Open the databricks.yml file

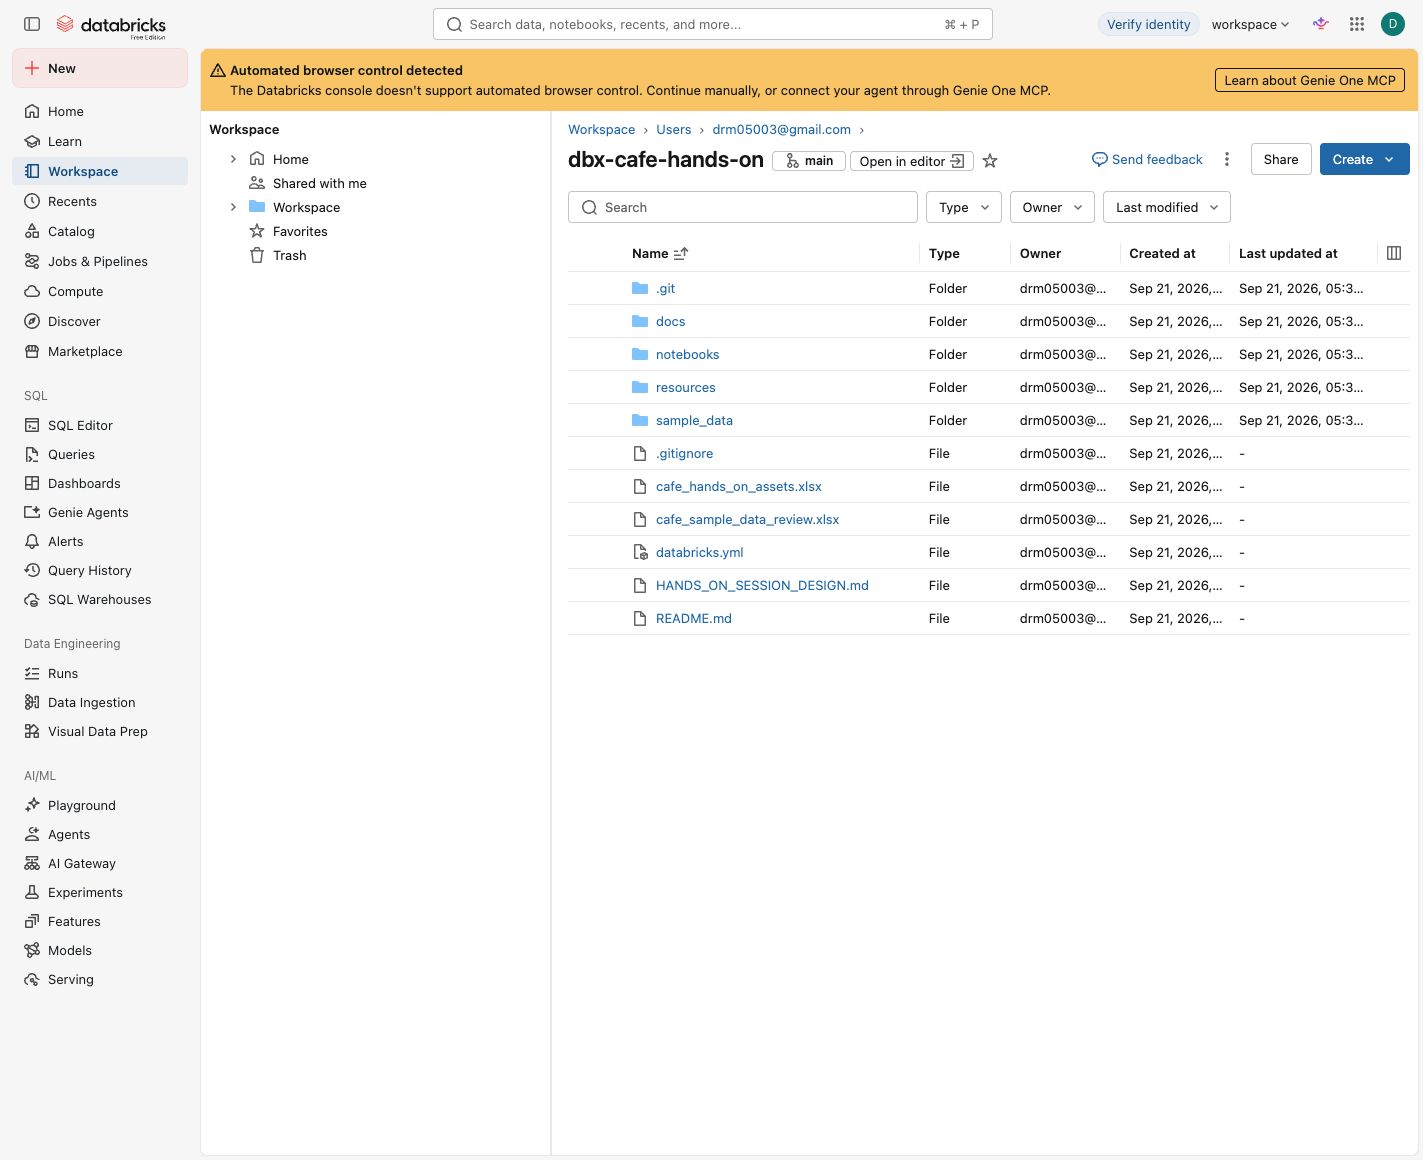[x=699, y=552]
